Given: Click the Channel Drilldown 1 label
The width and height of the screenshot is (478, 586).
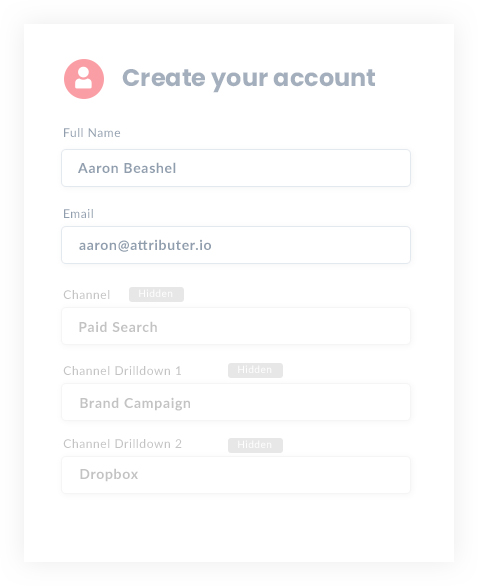Looking at the screenshot, I should click(122, 371).
